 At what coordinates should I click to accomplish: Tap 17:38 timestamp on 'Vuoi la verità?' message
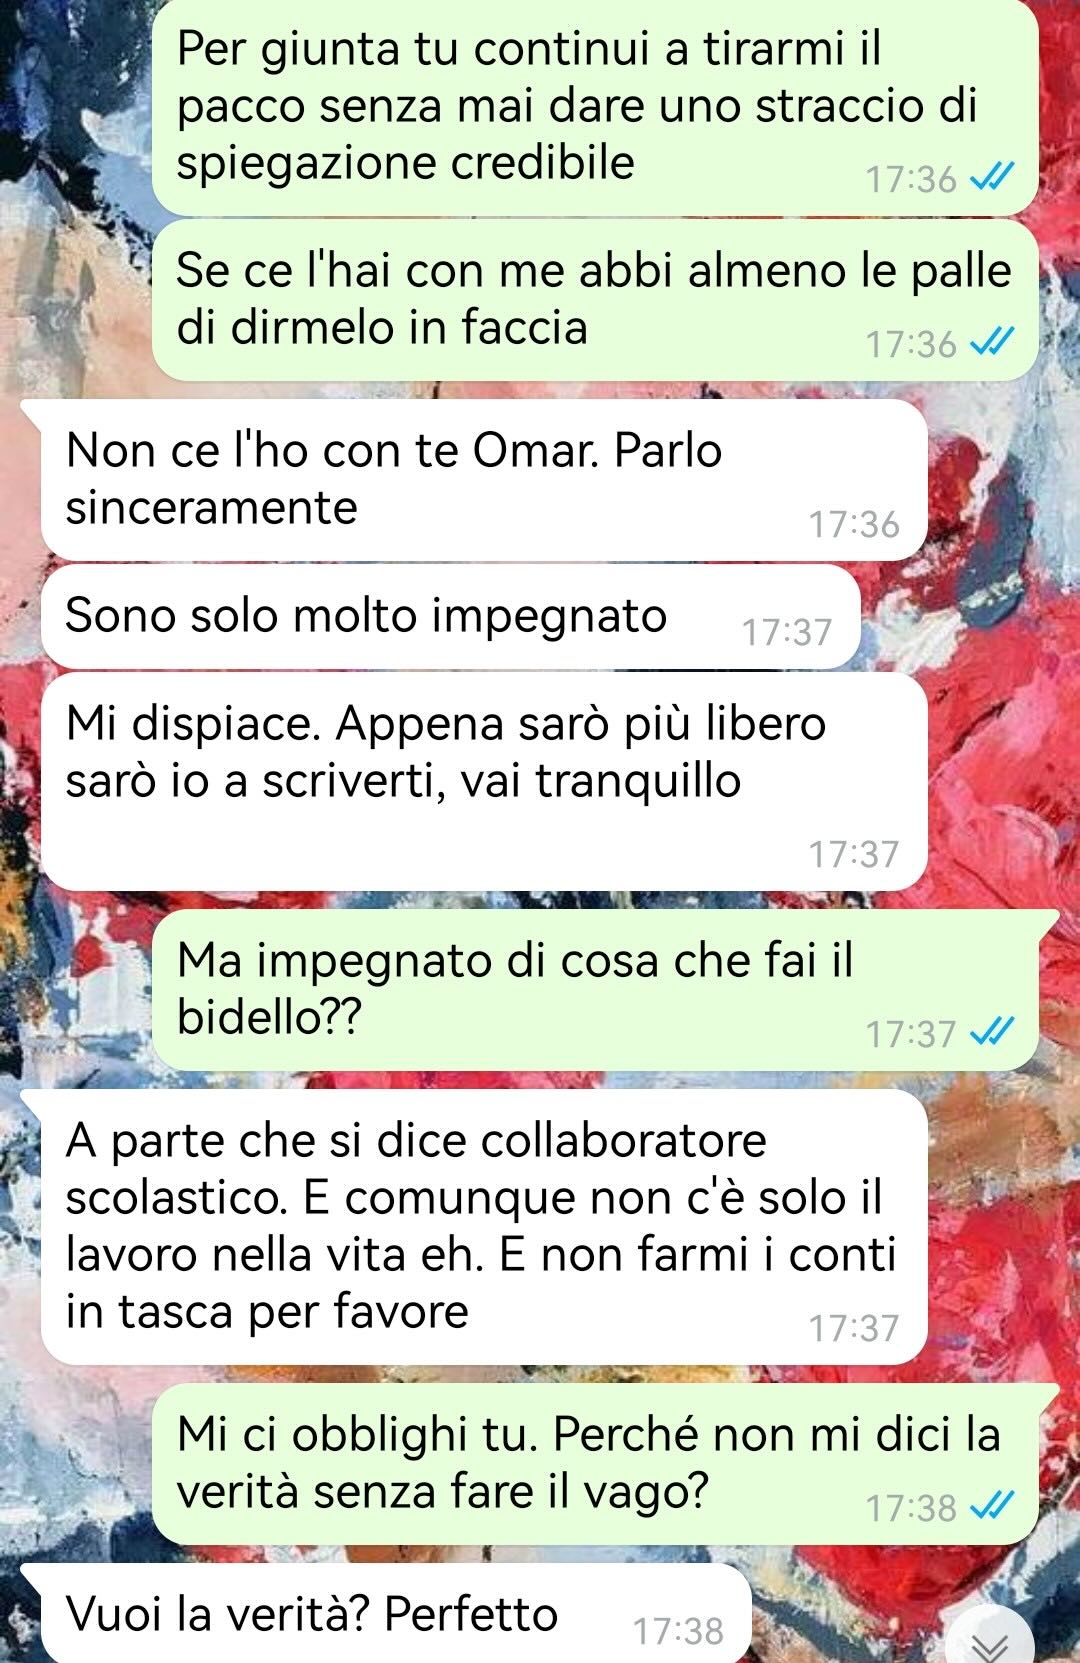click(x=678, y=1631)
